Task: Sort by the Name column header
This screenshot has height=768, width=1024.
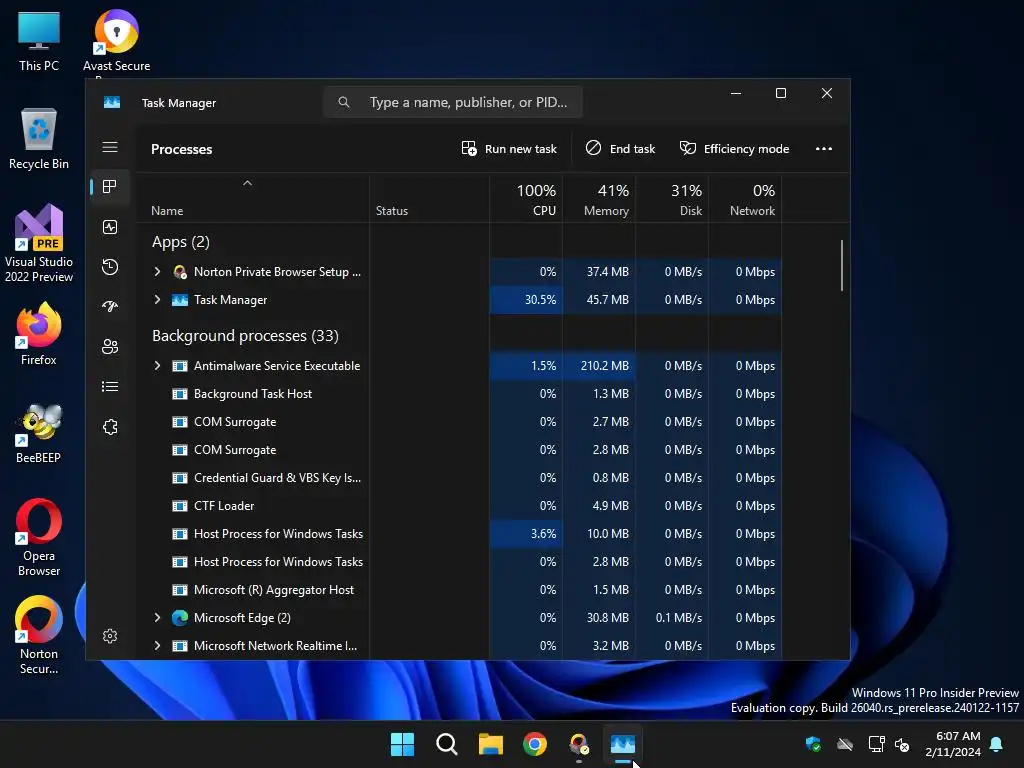Action: tap(253, 199)
